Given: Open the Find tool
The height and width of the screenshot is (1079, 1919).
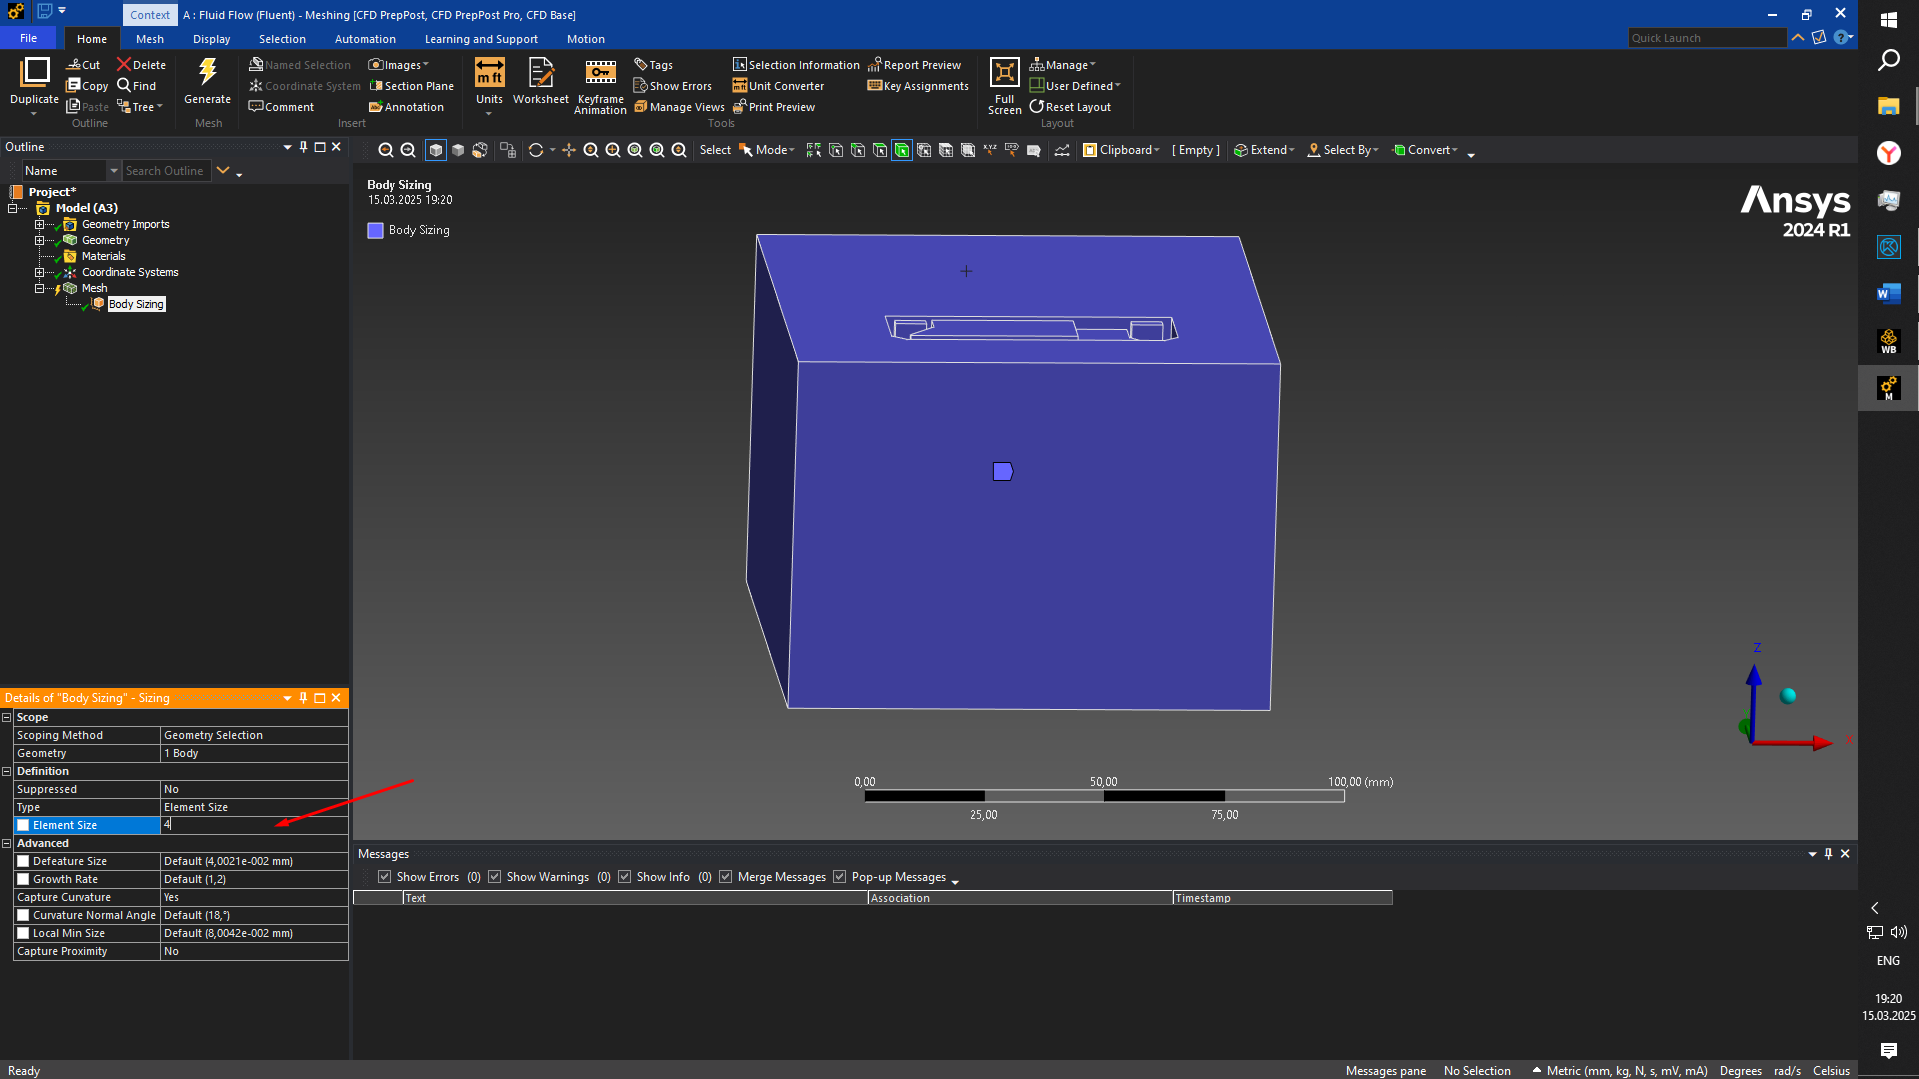Looking at the screenshot, I should [x=136, y=86].
